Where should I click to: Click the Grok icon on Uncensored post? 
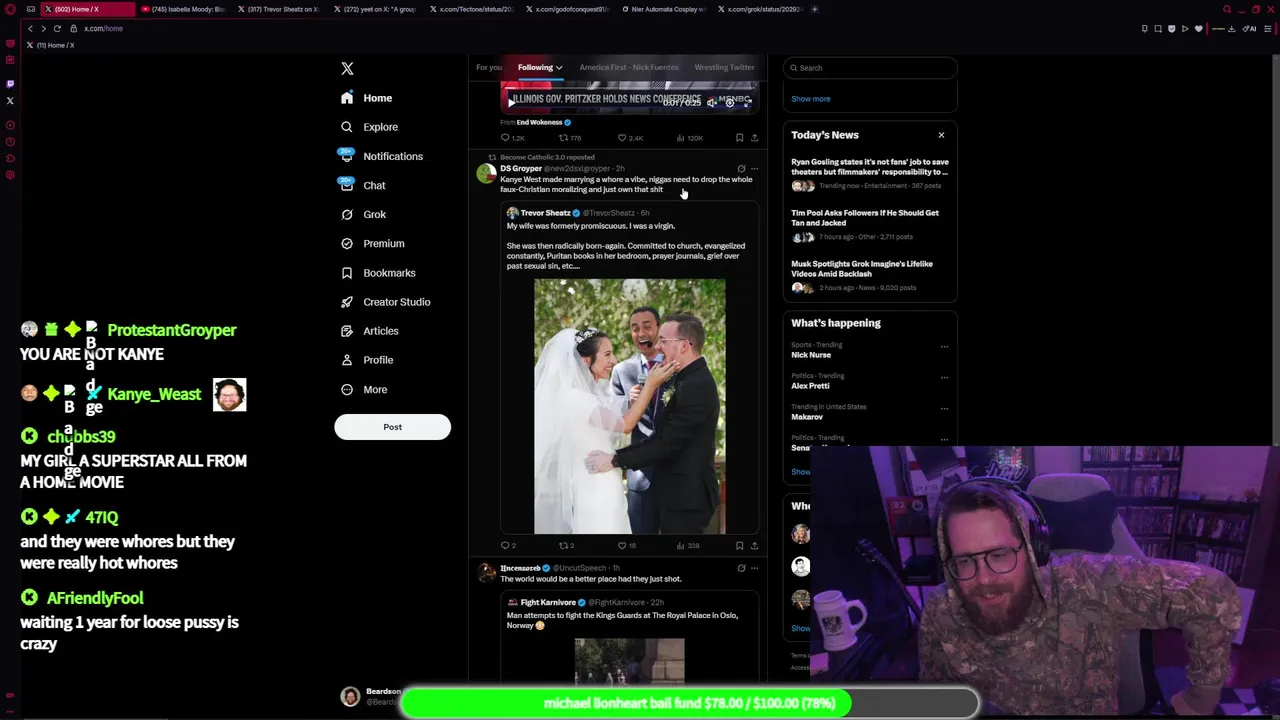741,568
